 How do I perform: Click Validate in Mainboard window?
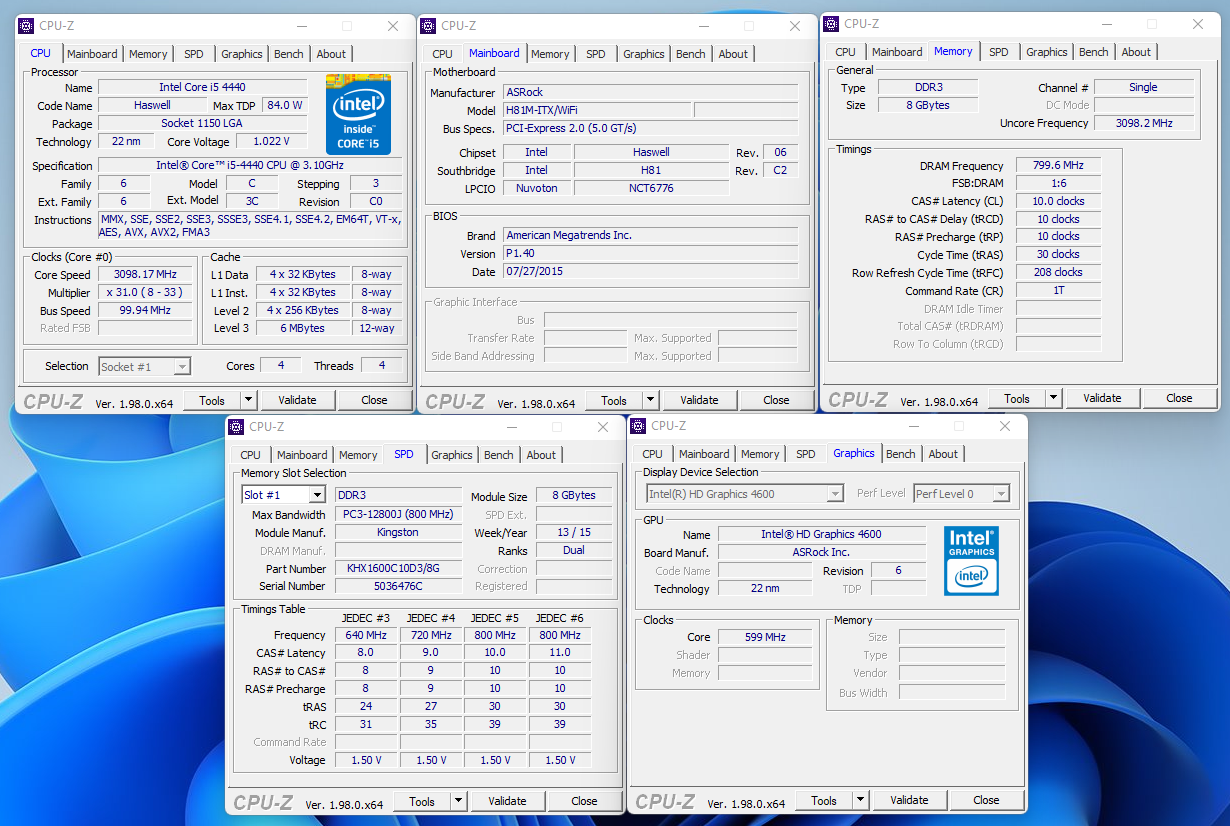click(x=699, y=400)
